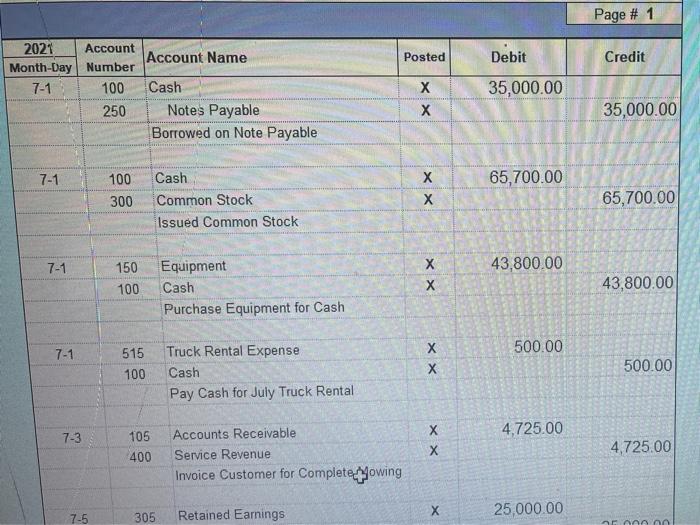
Task: Select account number 105 cell
Action: pos(139,436)
